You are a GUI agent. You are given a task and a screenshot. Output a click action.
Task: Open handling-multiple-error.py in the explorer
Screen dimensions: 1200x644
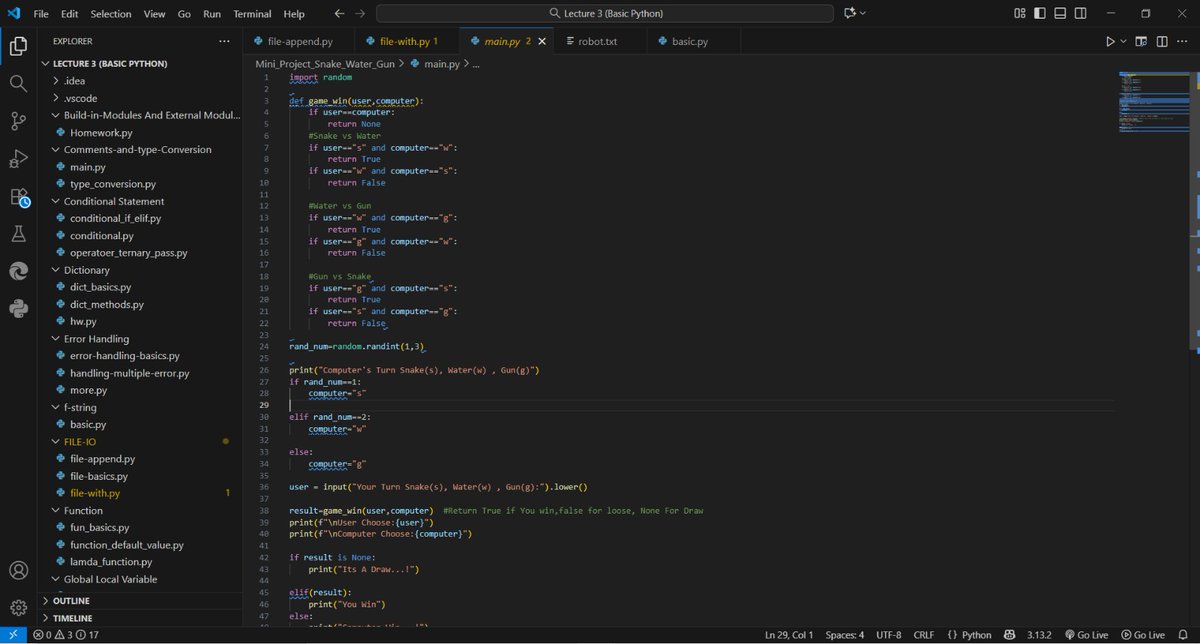coord(129,373)
